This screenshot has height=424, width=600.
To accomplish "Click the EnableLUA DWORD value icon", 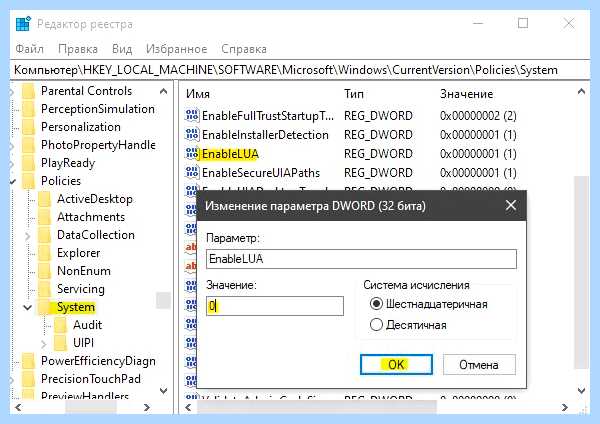I will click(x=192, y=153).
